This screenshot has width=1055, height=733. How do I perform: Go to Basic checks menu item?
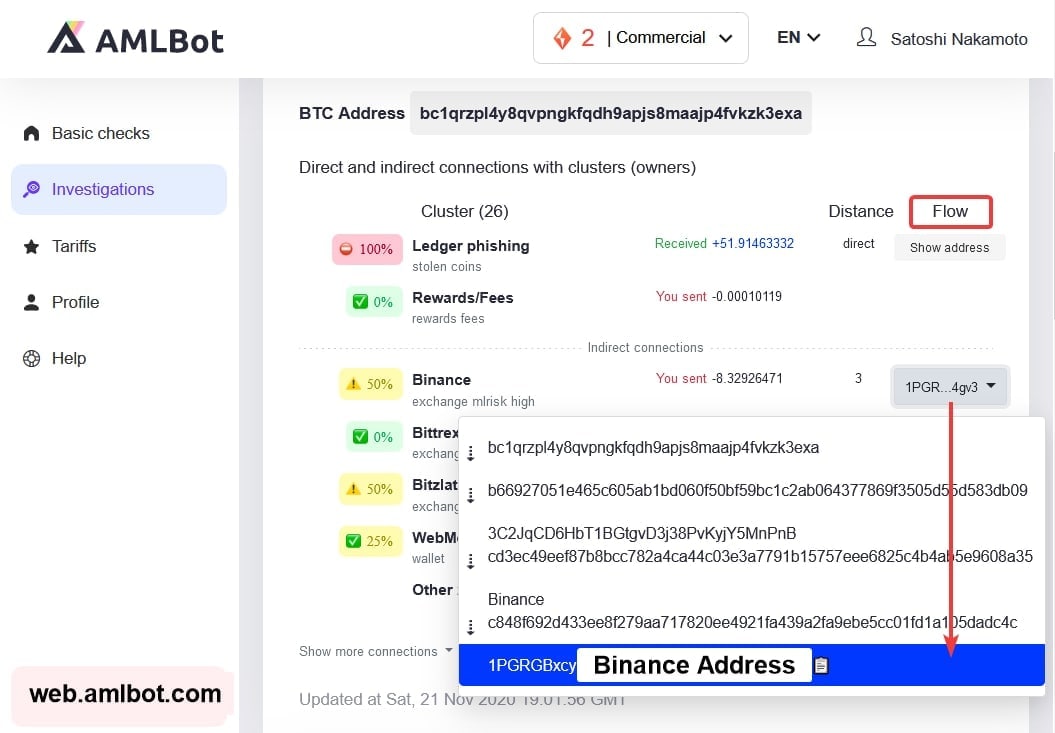(100, 133)
